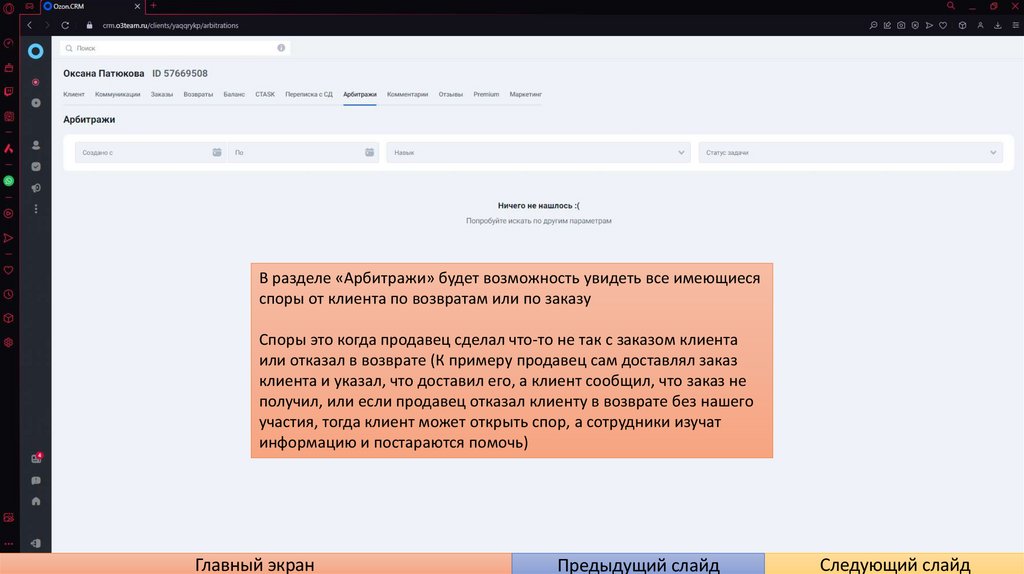Open the chat bubble icon in CRM sidebar
The height and width of the screenshot is (574, 1024).
(x=36, y=481)
